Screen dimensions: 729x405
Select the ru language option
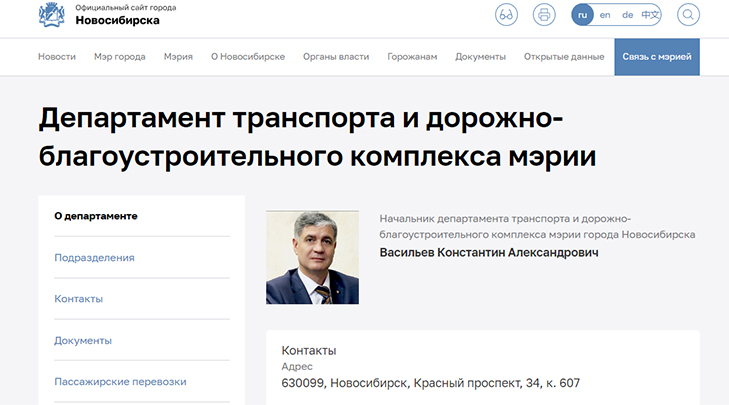583,15
